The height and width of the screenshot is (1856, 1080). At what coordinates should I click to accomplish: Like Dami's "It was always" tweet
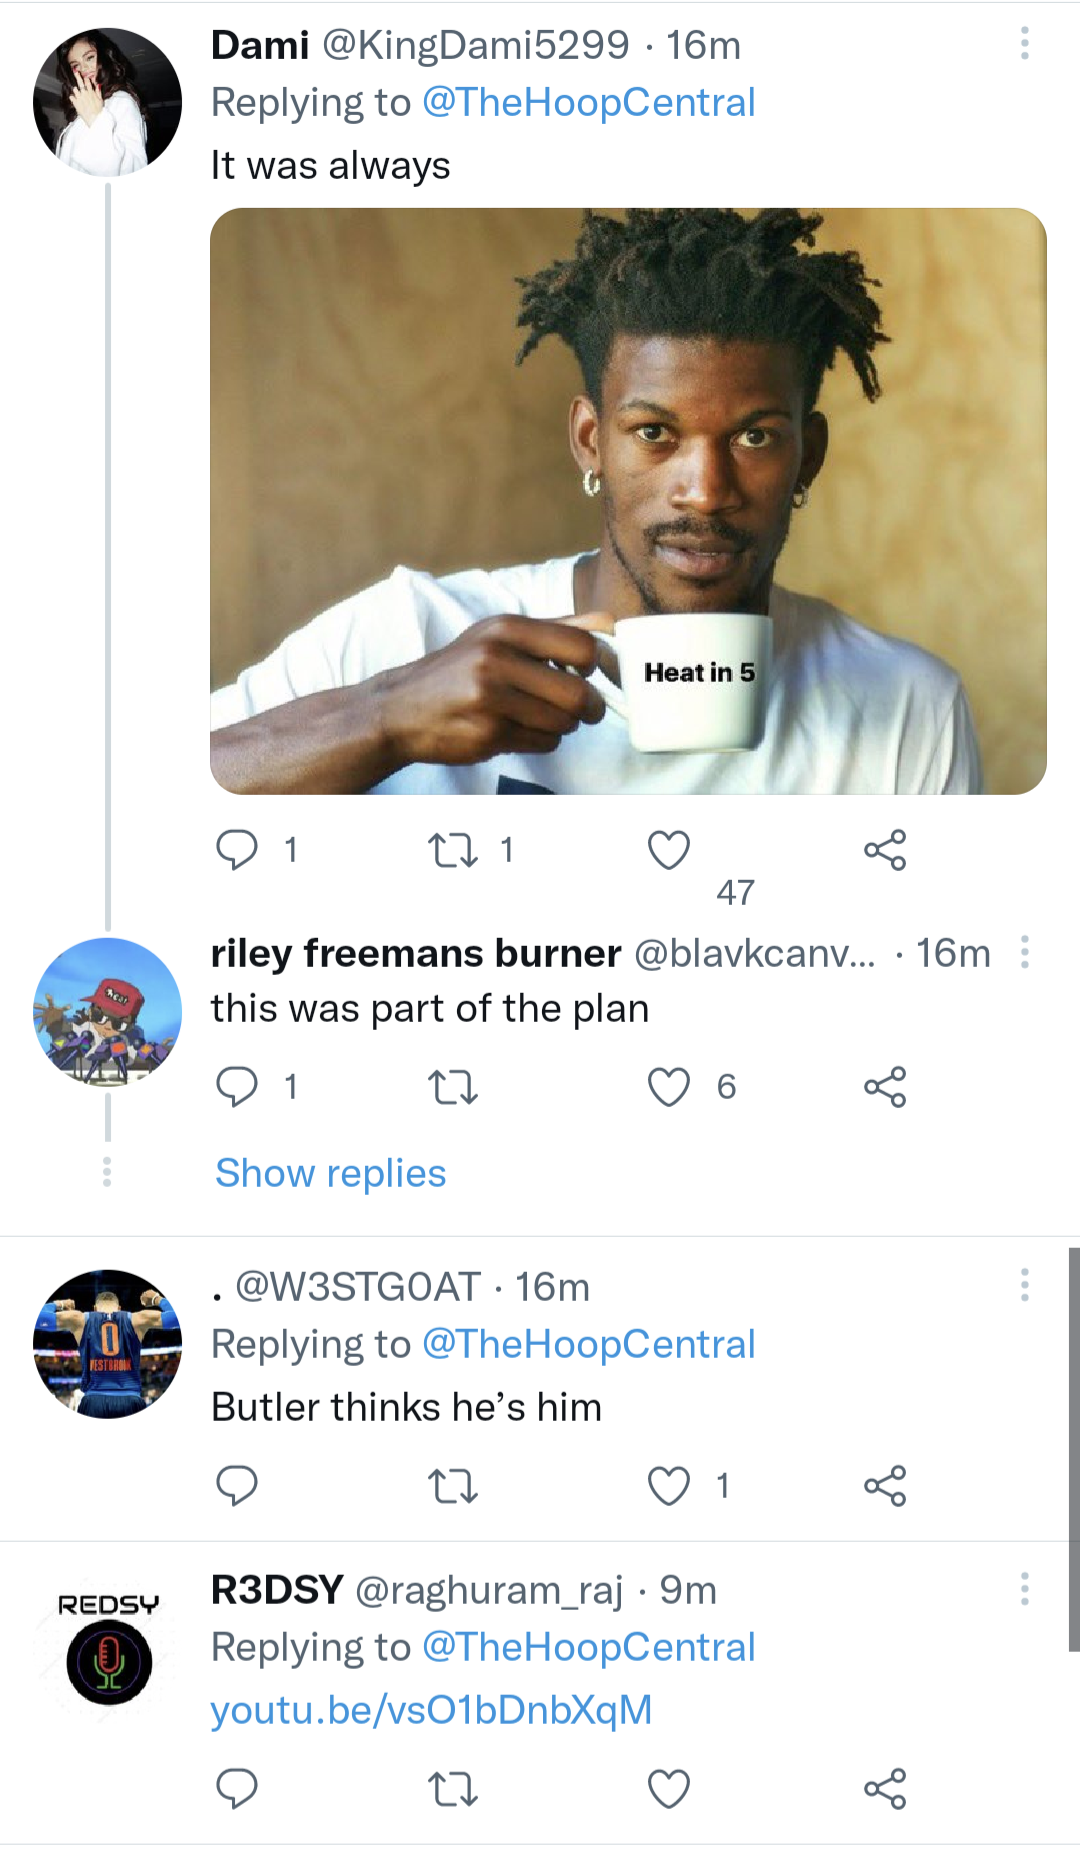coord(669,851)
